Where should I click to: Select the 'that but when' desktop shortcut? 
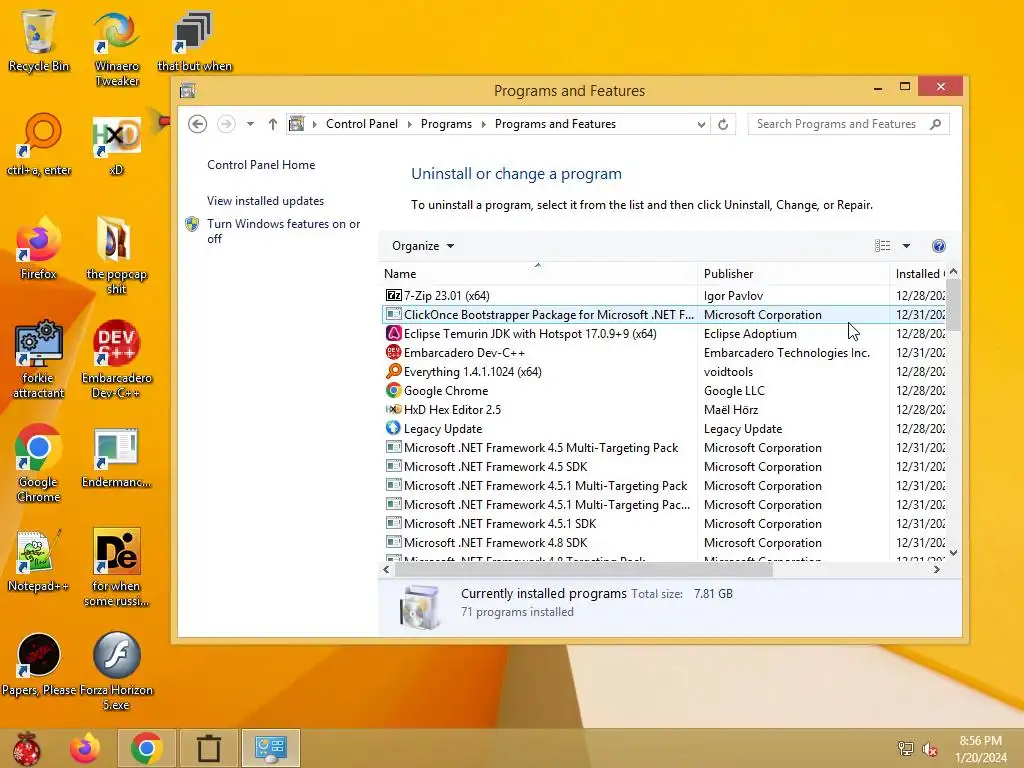pos(194,40)
